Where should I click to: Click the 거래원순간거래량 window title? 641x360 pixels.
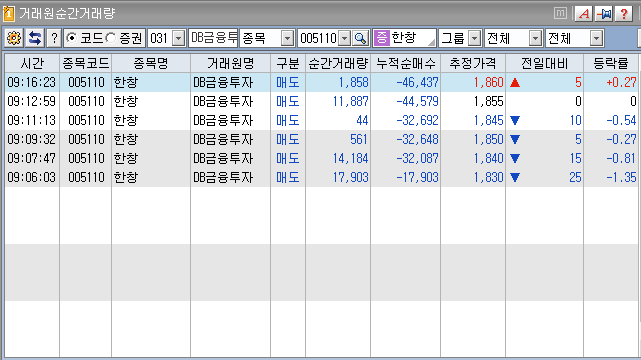[x=67, y=13]
